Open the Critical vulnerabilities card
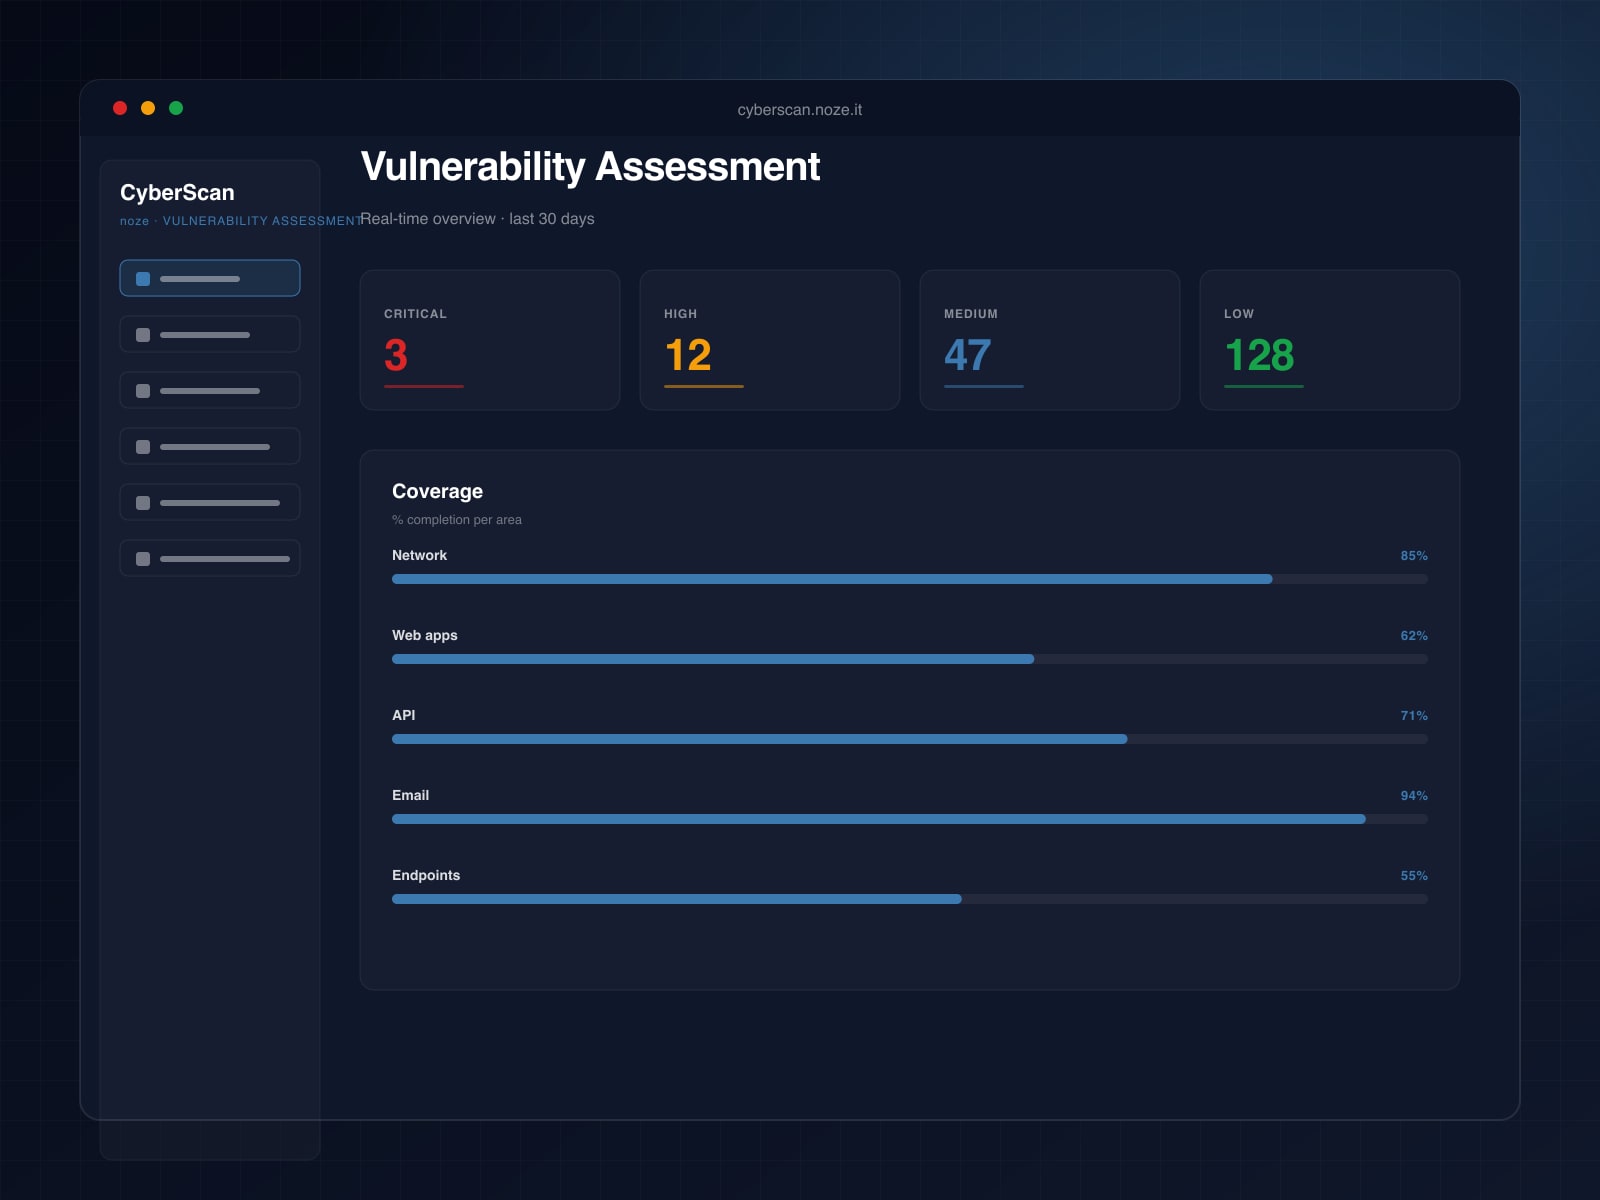 click(x=490, y=340)
